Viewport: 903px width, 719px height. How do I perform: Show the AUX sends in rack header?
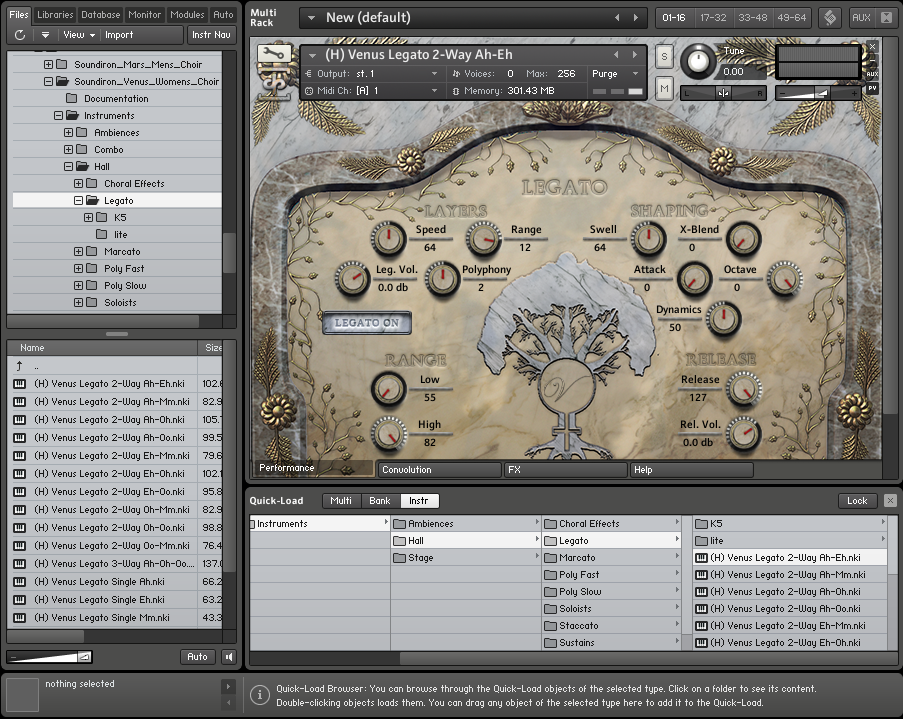[x=860, y=18]
